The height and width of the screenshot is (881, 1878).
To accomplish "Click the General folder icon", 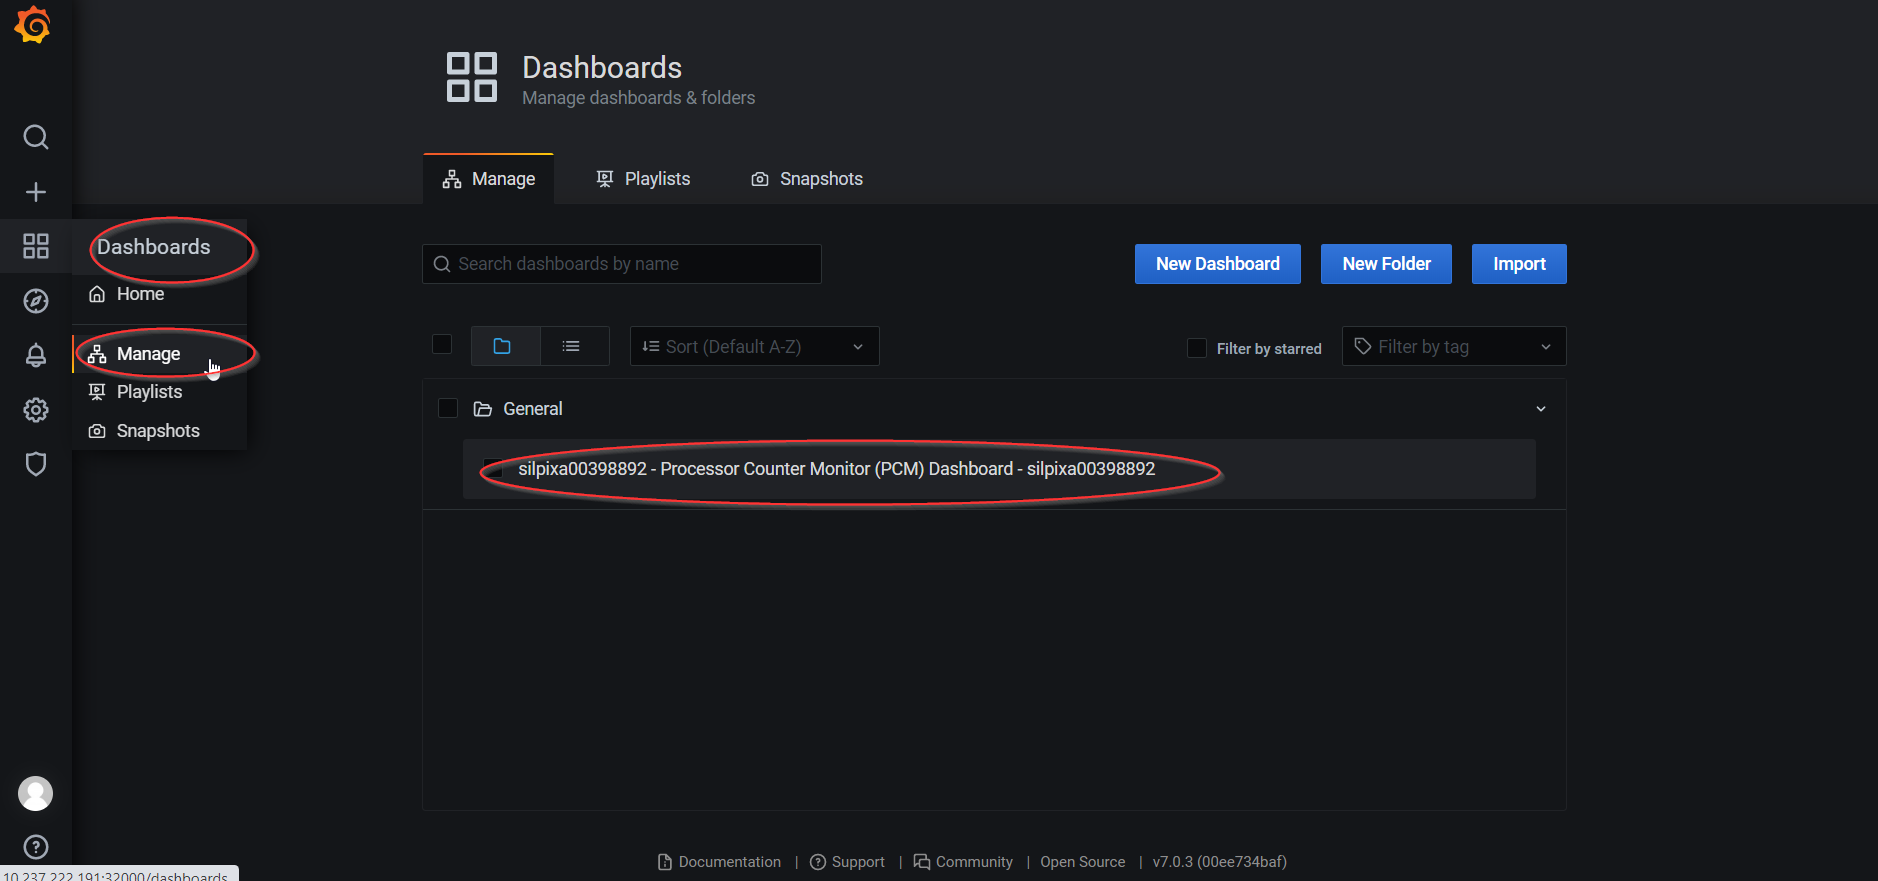I will pos(483,409).
